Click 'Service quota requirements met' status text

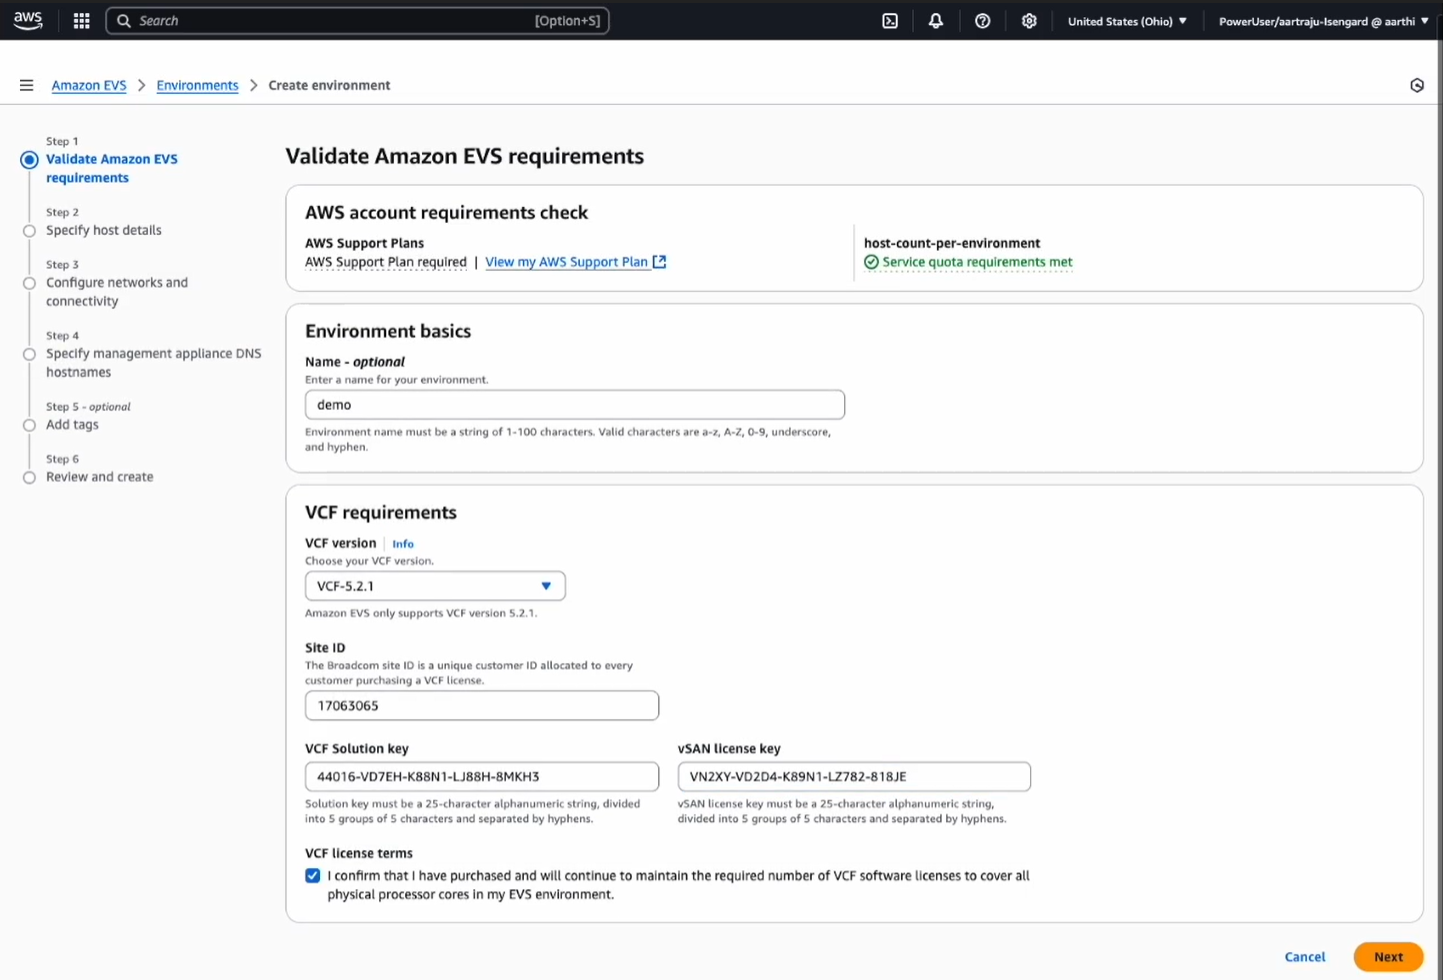pos(977,262)
